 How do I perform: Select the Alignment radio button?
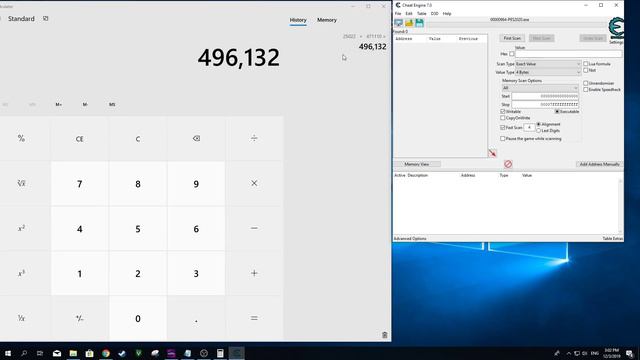click(539, 124)
